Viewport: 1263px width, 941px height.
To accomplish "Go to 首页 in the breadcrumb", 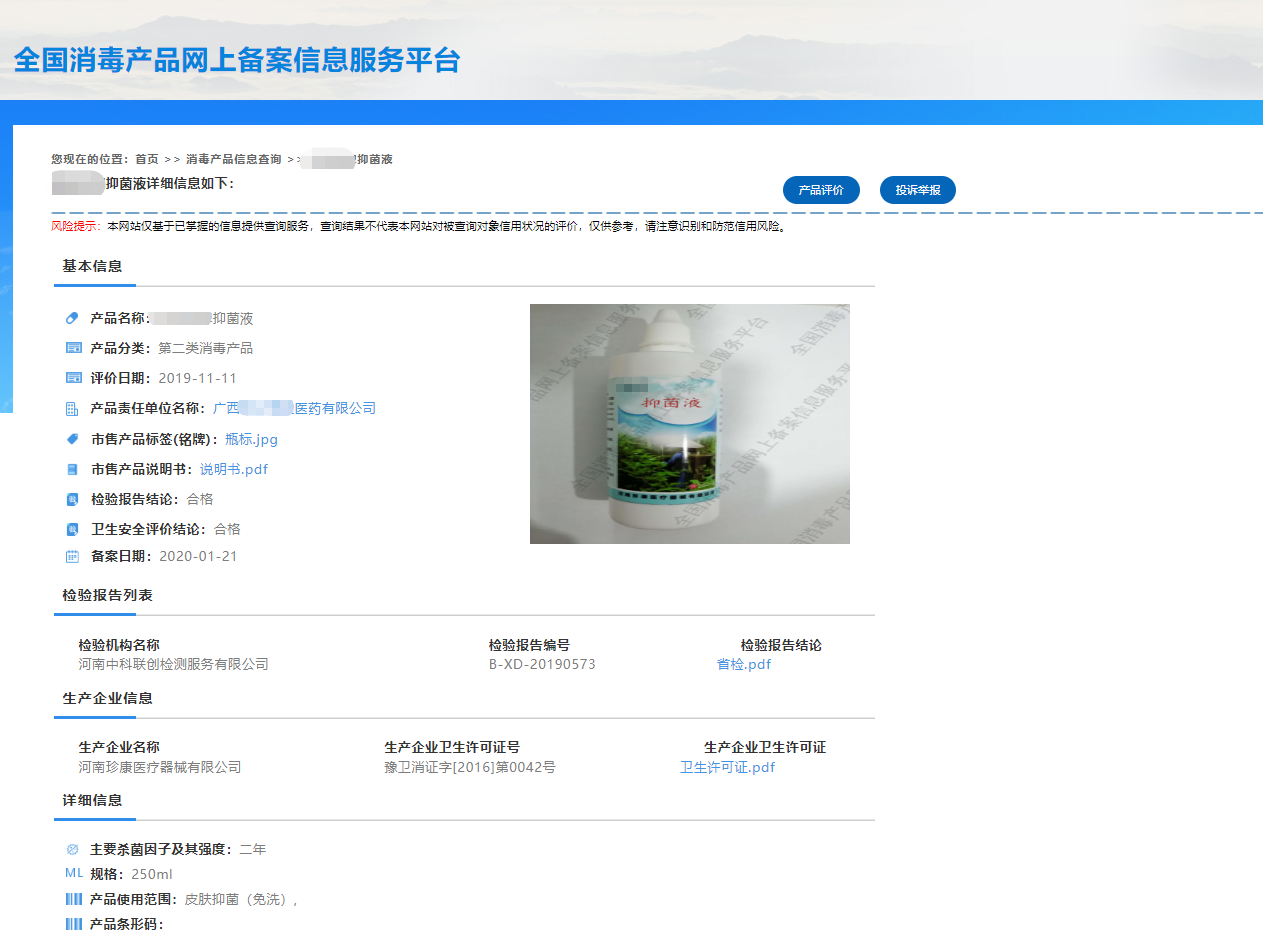I will [147, 159].
